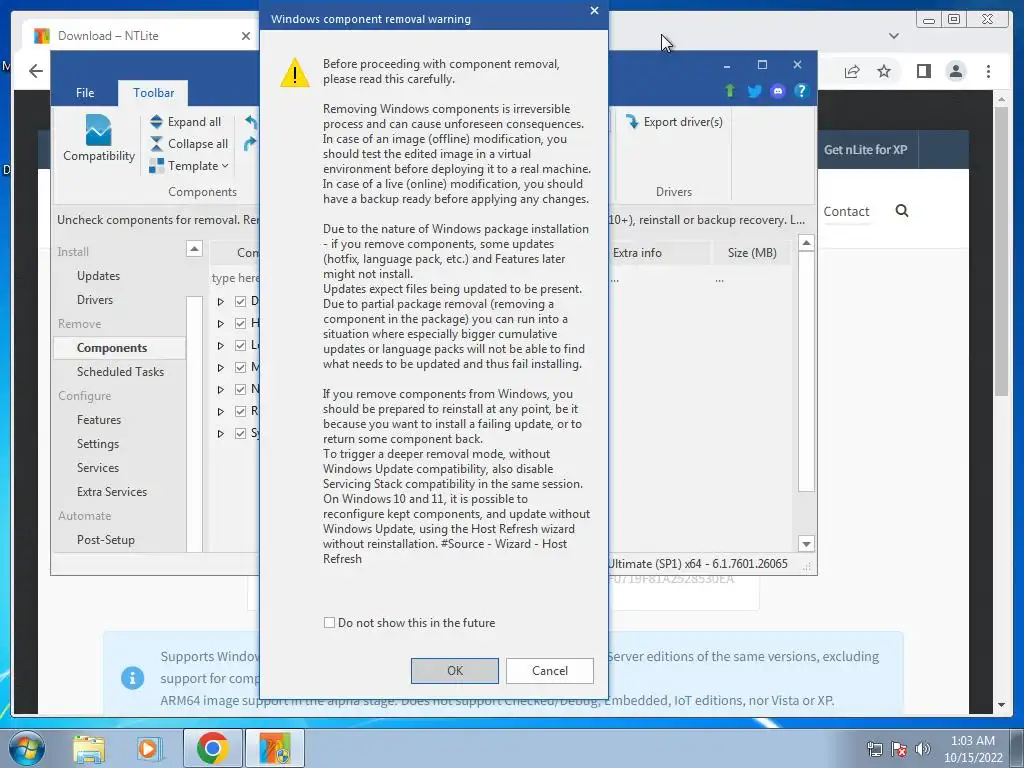Image resolution: width=1024 pixels, height=768 pixels.
Task: Click 'Get nLite for XP' link on webpage
Action: click(x=865, y=150)
